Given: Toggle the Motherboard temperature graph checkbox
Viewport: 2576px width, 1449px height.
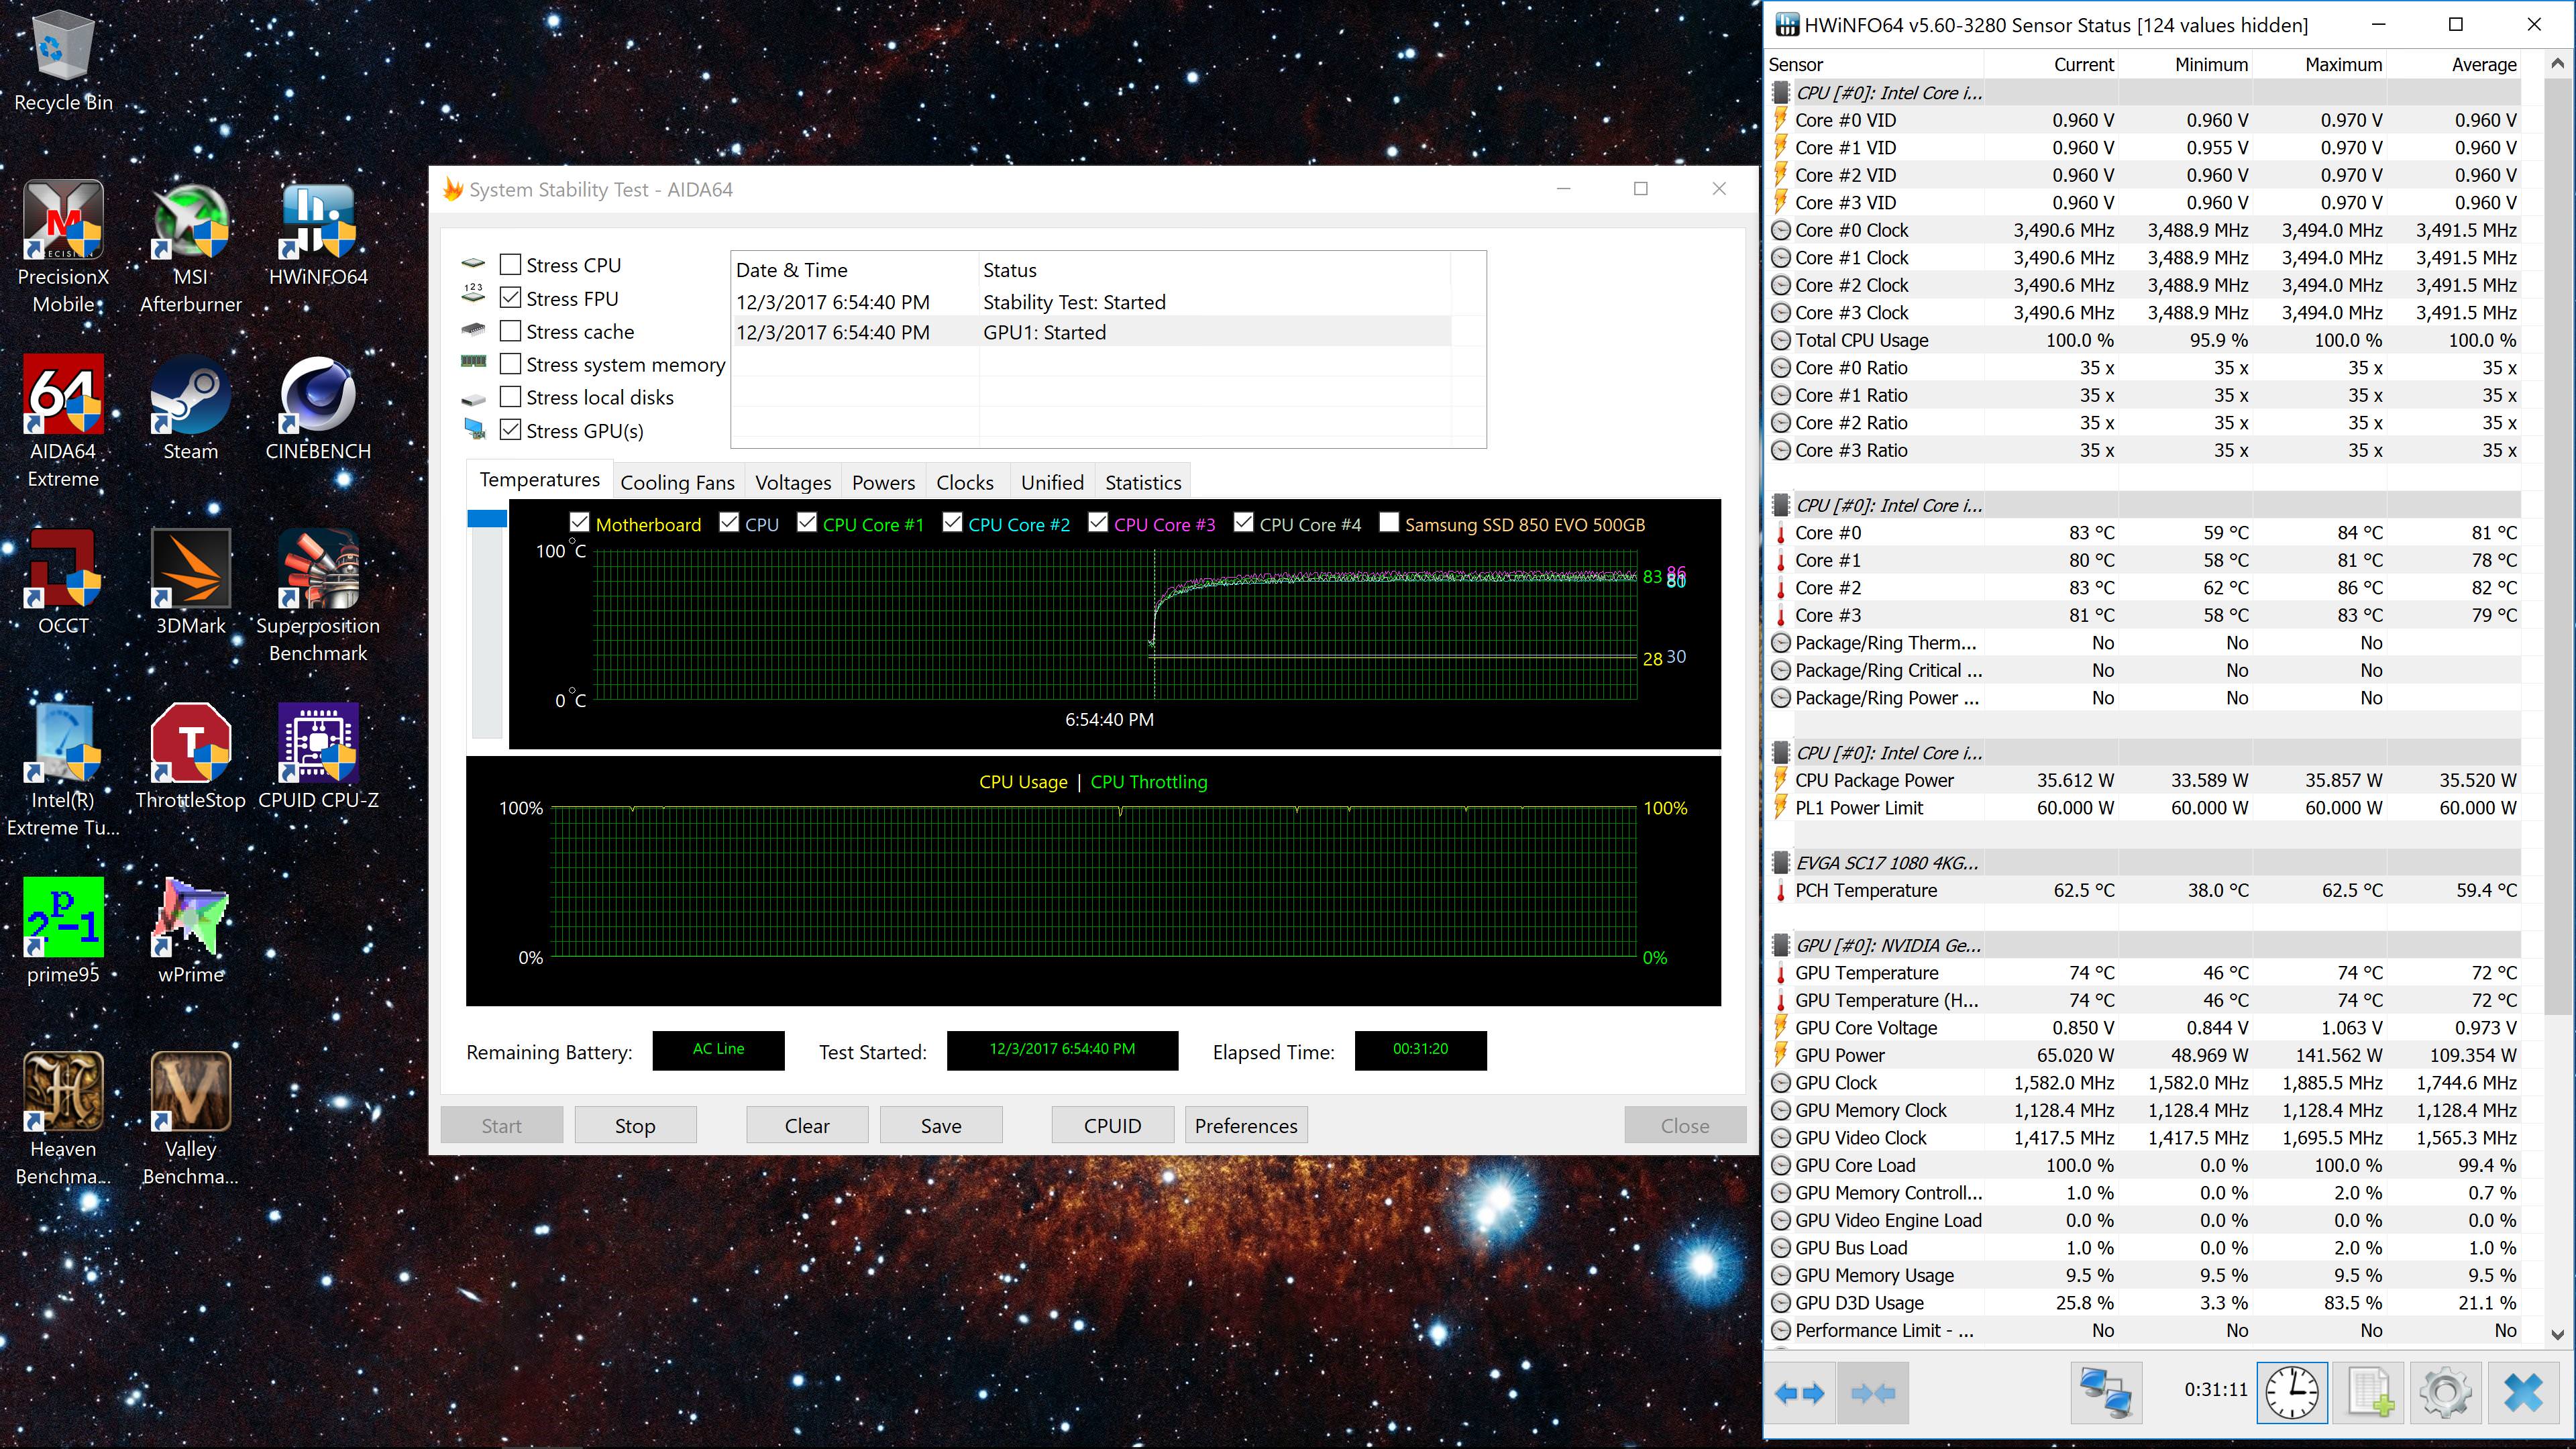Looking at the screenshot, I should 579,523.
